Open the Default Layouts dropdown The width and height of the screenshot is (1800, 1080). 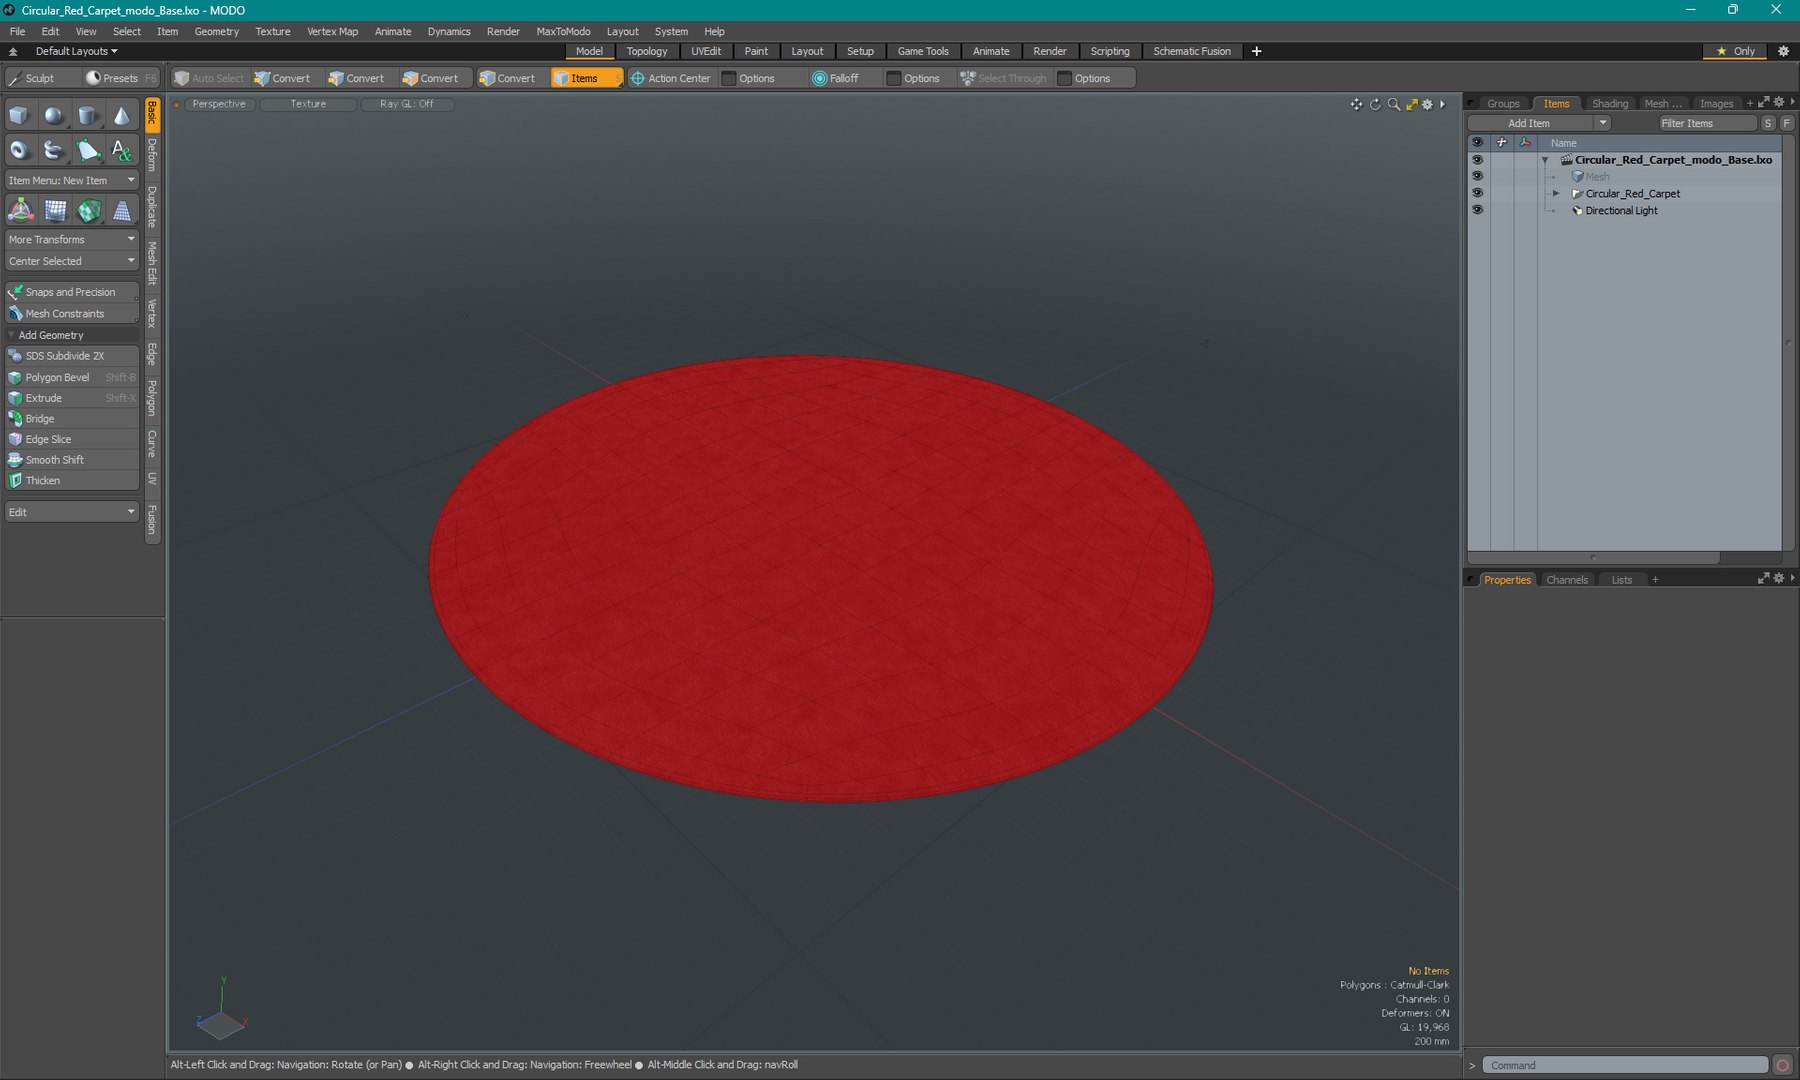click(76, 51)
